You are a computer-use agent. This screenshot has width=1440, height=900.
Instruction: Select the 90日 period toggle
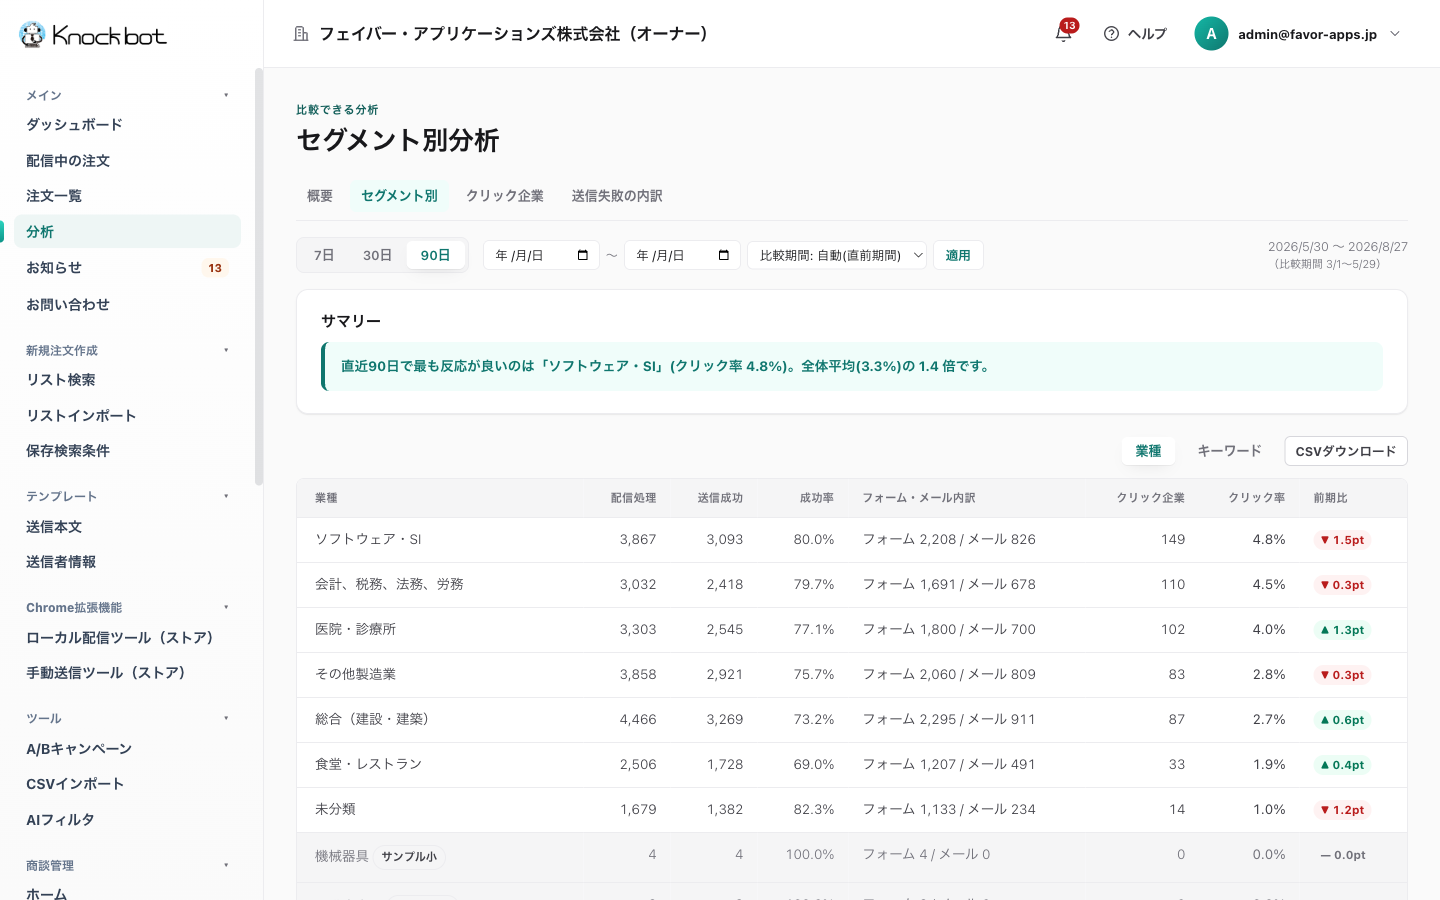point(435,255)
